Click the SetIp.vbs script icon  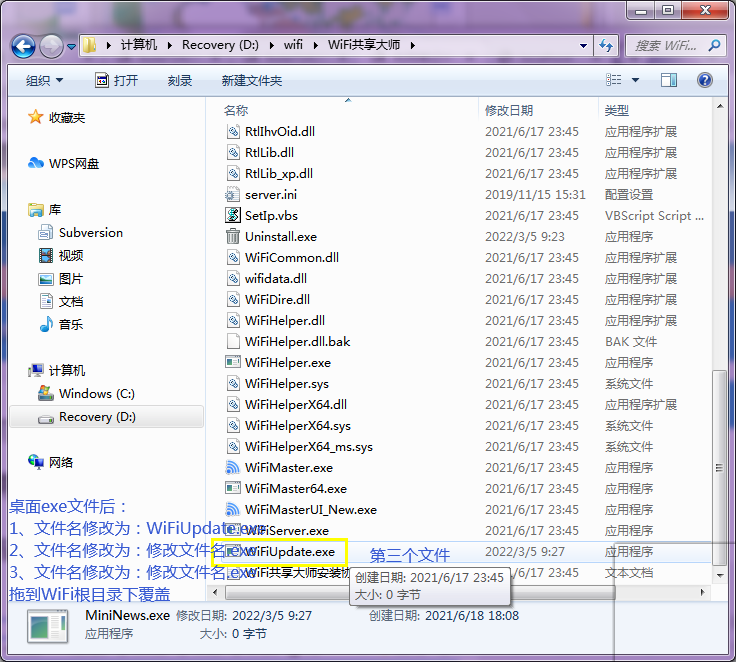coord(233,216)
